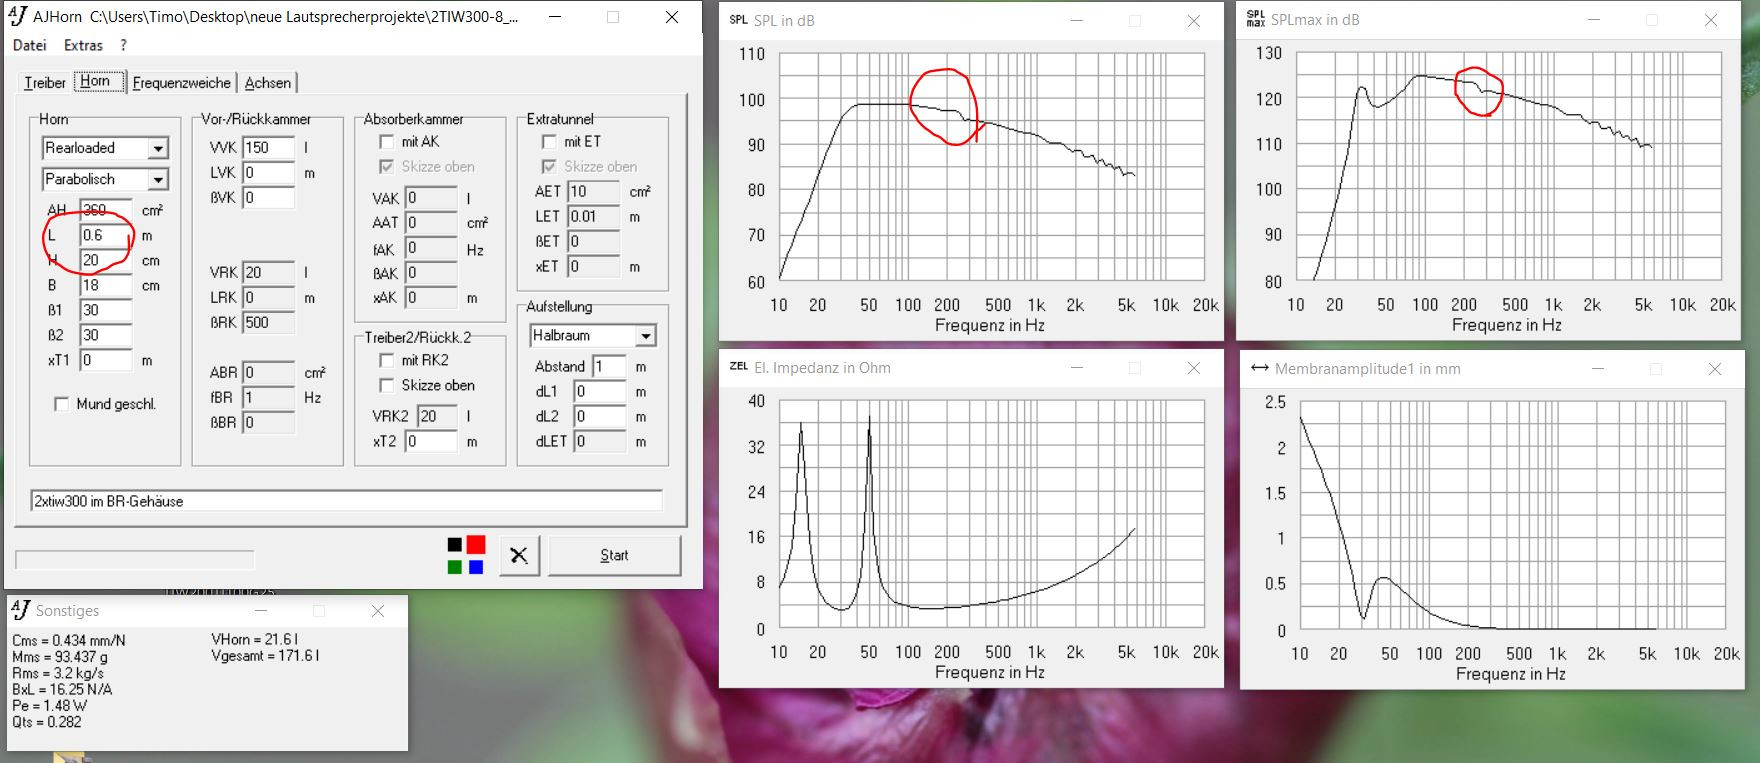Open the ? help menu
Screen dimensions: 1760x763
[x=123, y=45]
